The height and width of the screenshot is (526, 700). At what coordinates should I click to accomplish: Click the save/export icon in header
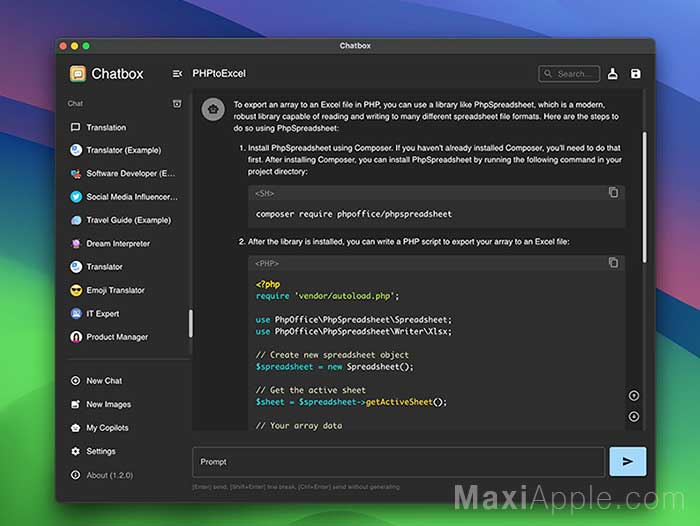pos(635,74)
